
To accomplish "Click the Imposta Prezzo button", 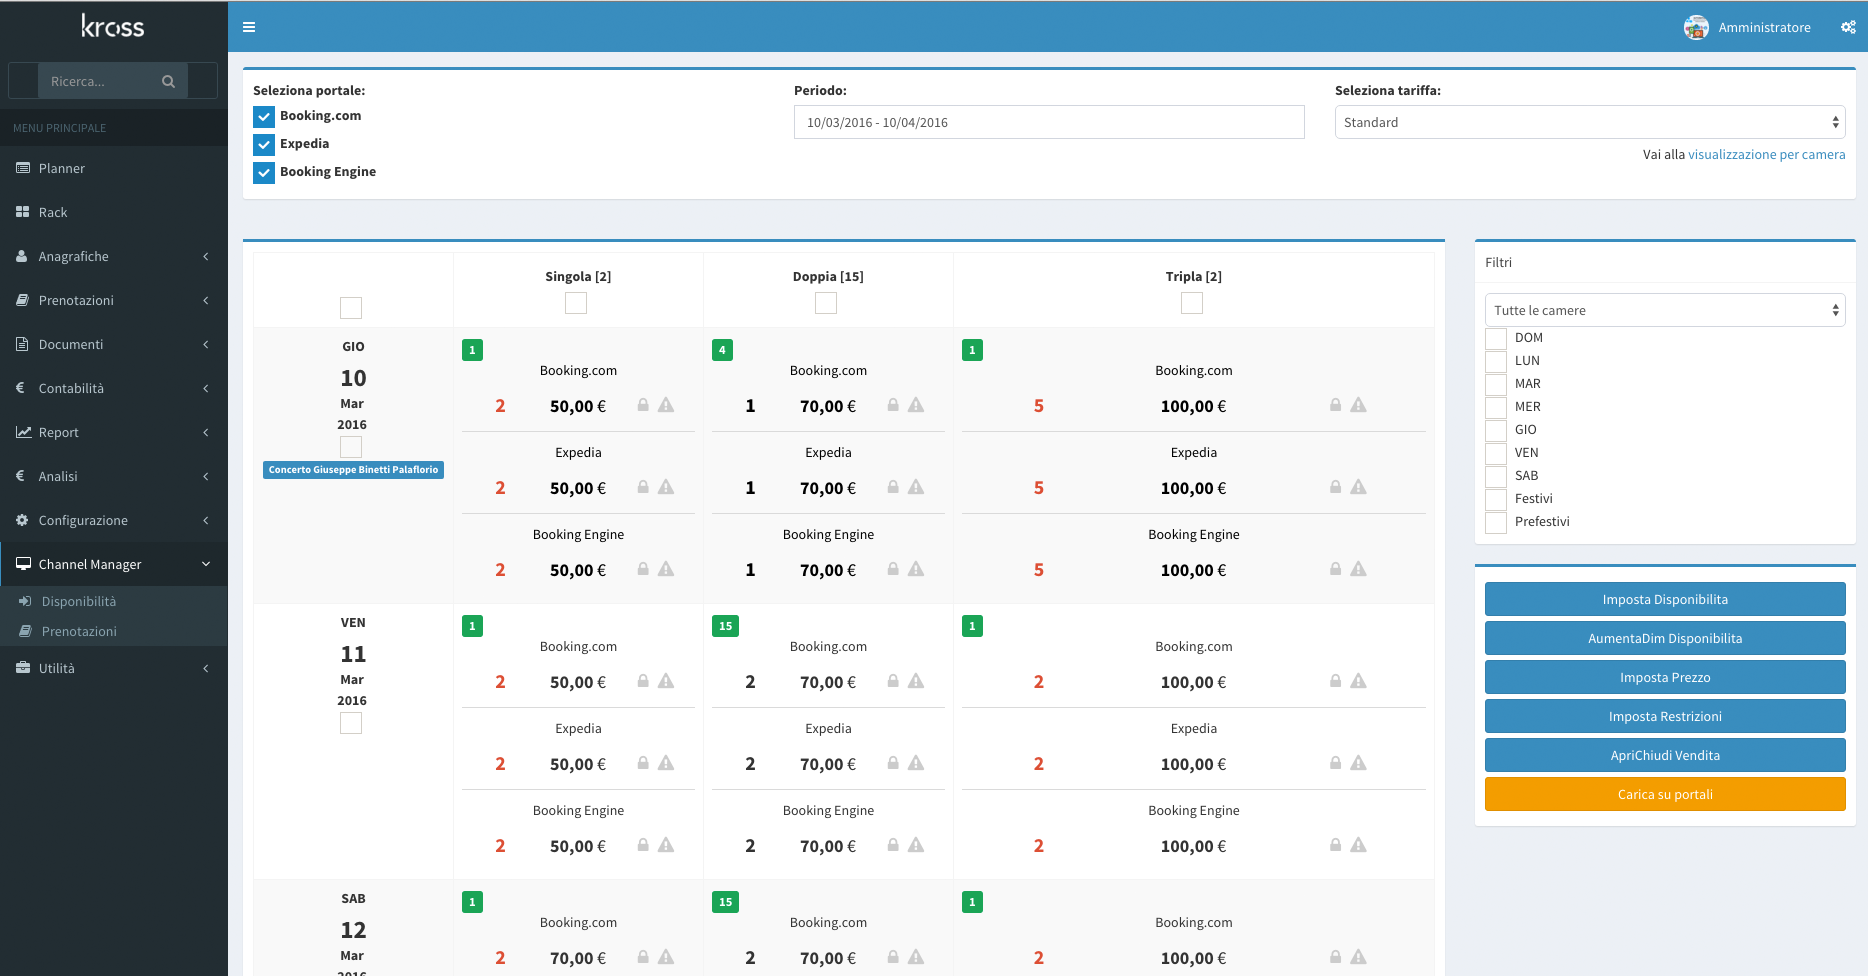I will click(1665, 677).
